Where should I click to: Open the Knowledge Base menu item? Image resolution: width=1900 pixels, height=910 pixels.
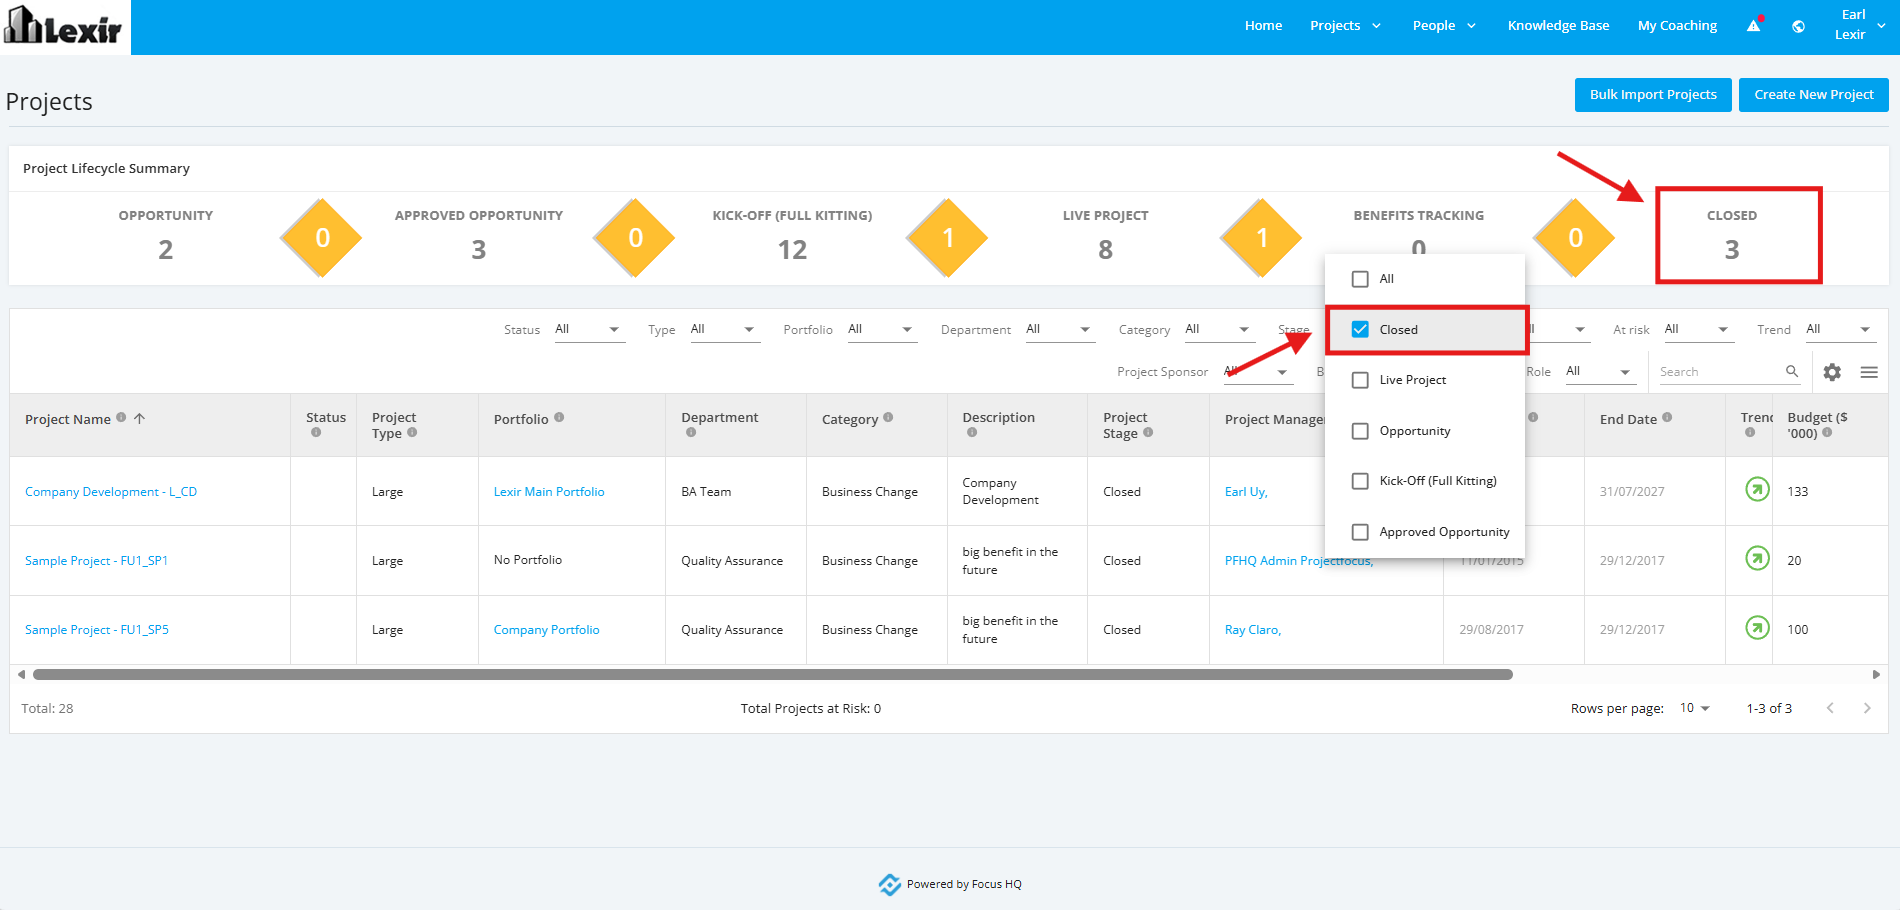[x=1558, y=26]
